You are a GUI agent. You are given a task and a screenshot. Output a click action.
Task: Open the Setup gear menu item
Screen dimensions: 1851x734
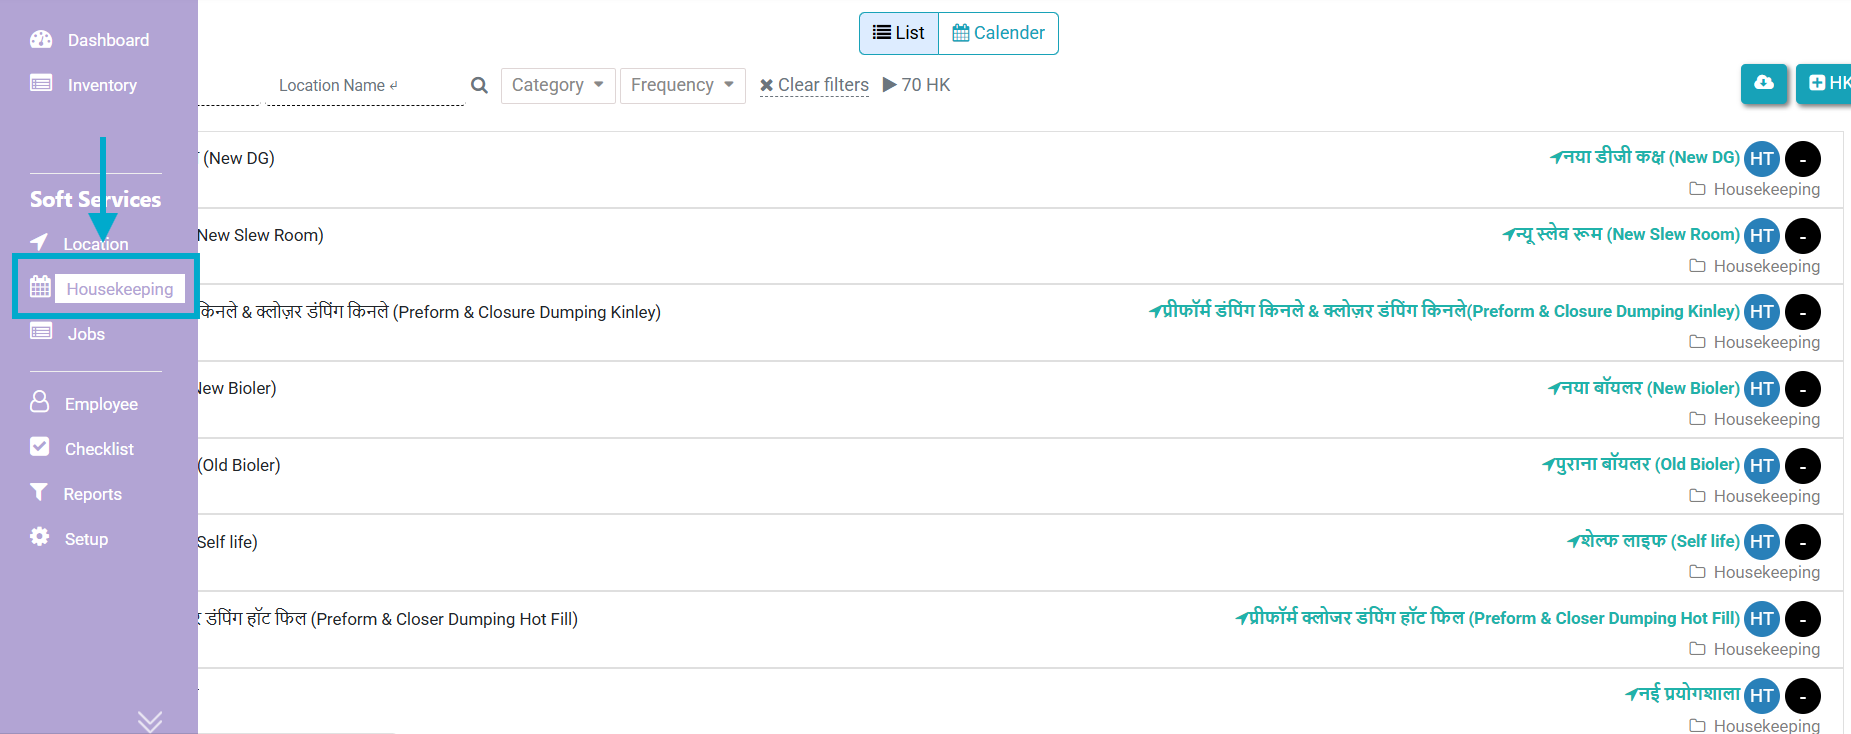tap(85, 539)
